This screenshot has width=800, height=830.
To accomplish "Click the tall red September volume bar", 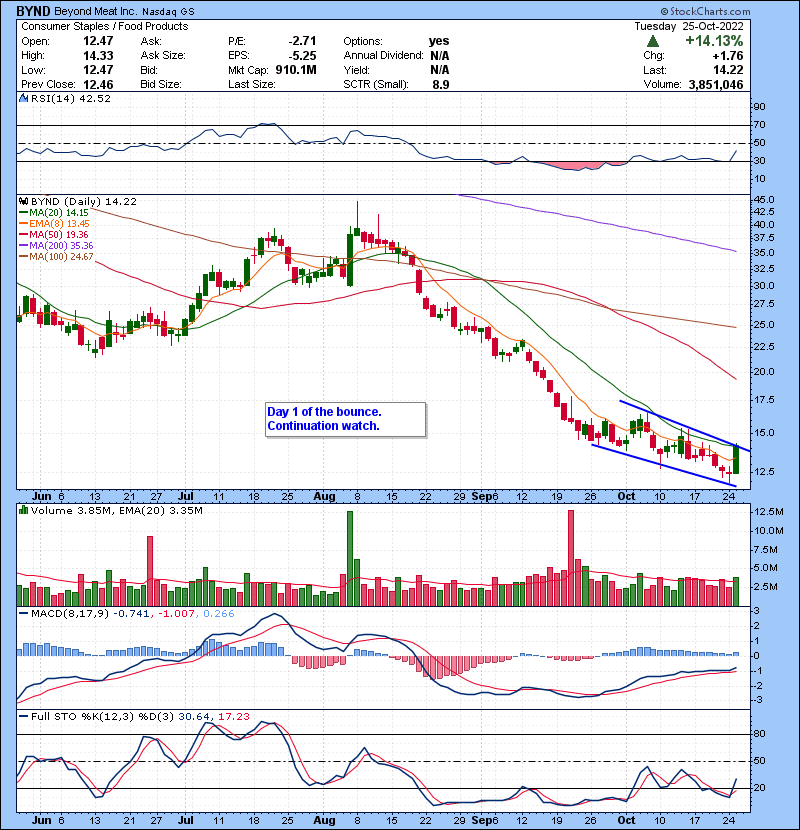I will click(571, 558).
